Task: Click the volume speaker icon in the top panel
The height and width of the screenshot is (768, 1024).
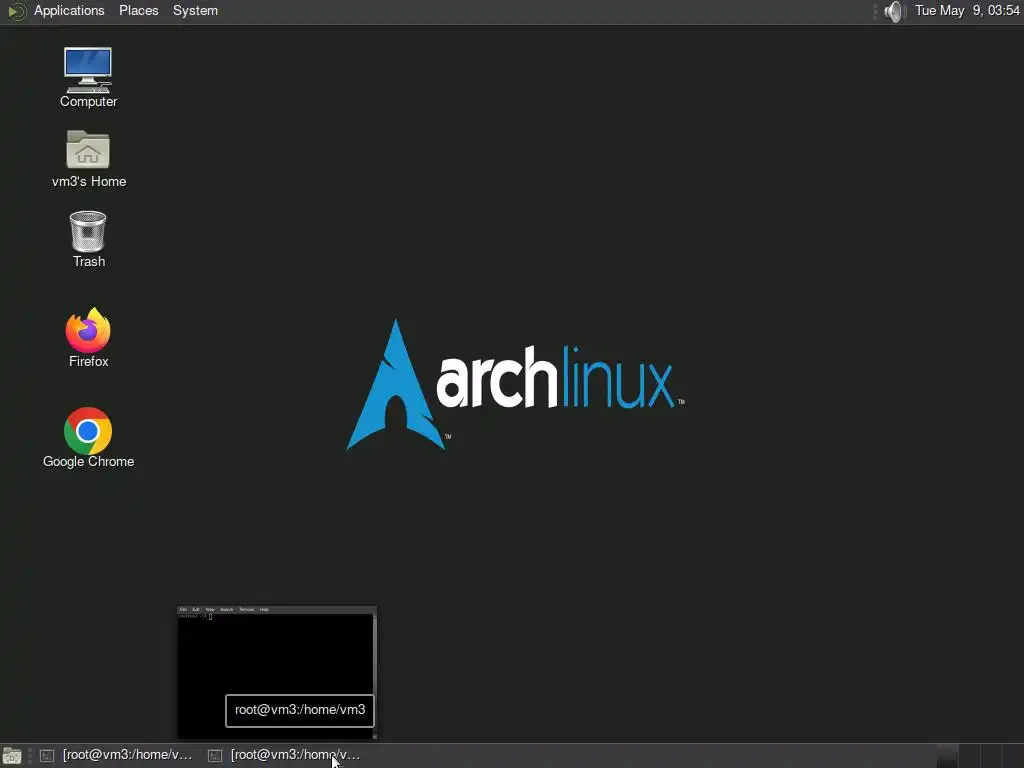Action: click(x=893, y=11)
